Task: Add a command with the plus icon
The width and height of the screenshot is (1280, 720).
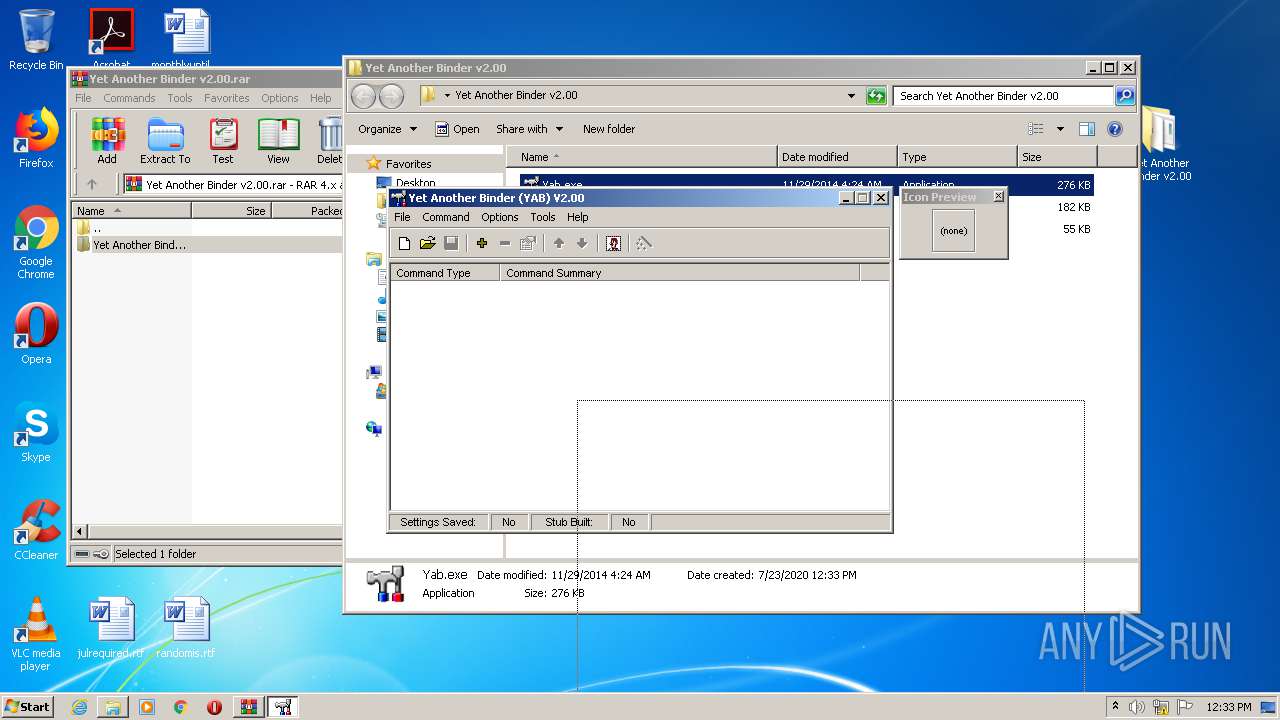Action: (x=481, y=243)
